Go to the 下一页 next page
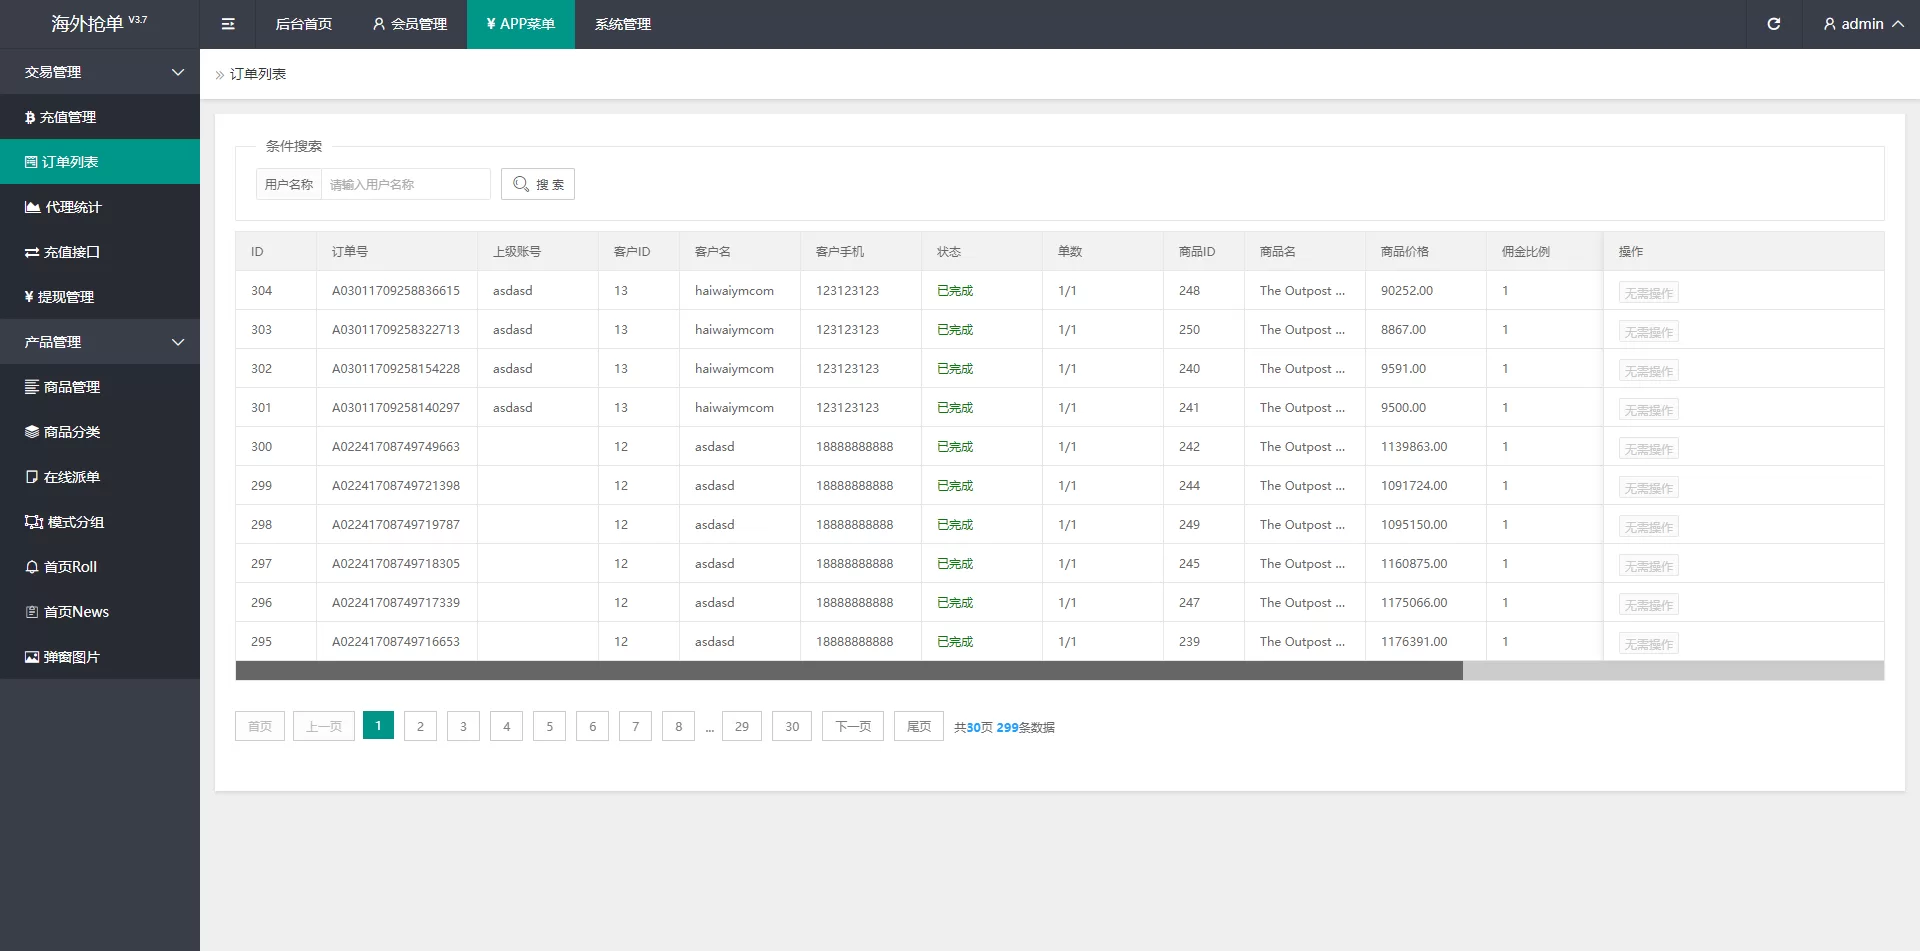The image size is (1920, 951). pos(852,726)
